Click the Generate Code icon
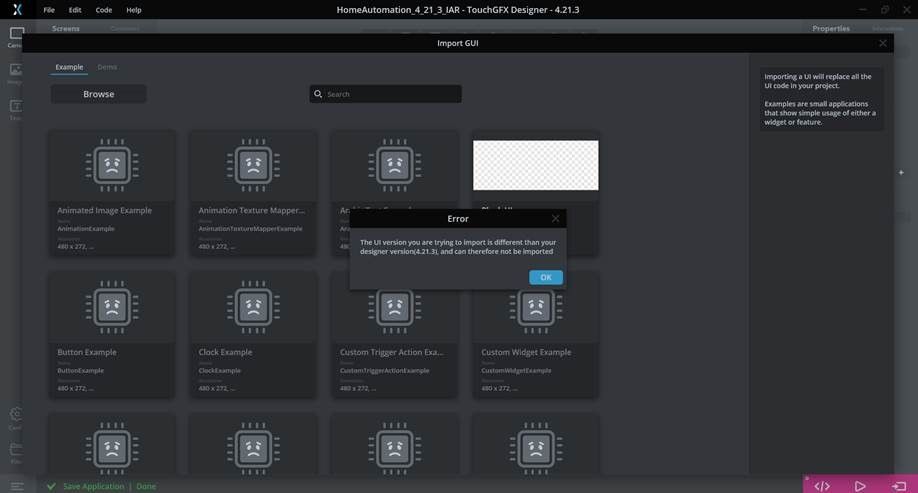Screen dimensions: 918x493 [x=821, y=486]
